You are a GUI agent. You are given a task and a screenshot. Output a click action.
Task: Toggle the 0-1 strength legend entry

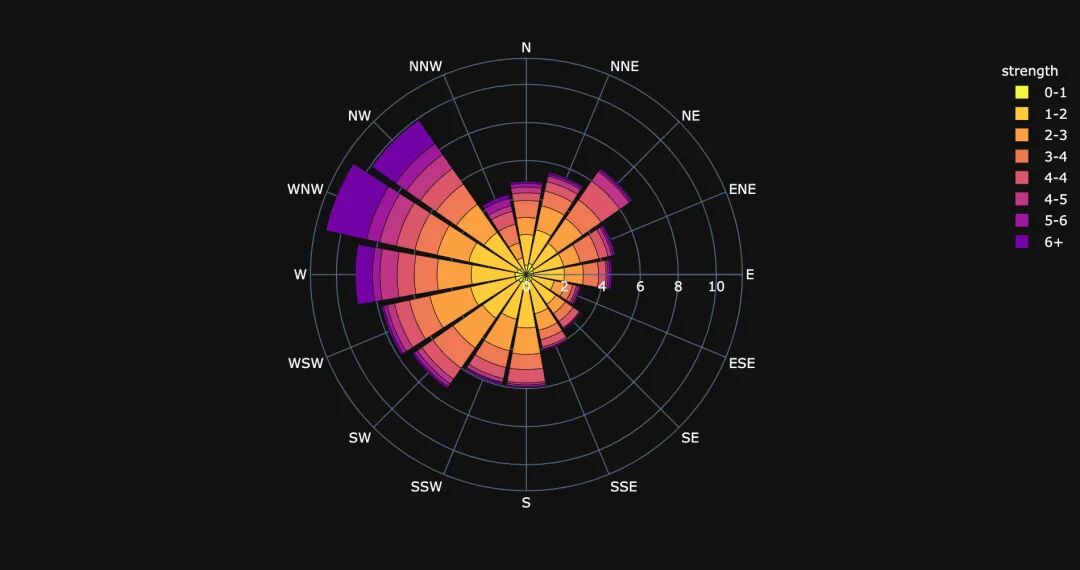1040,92
